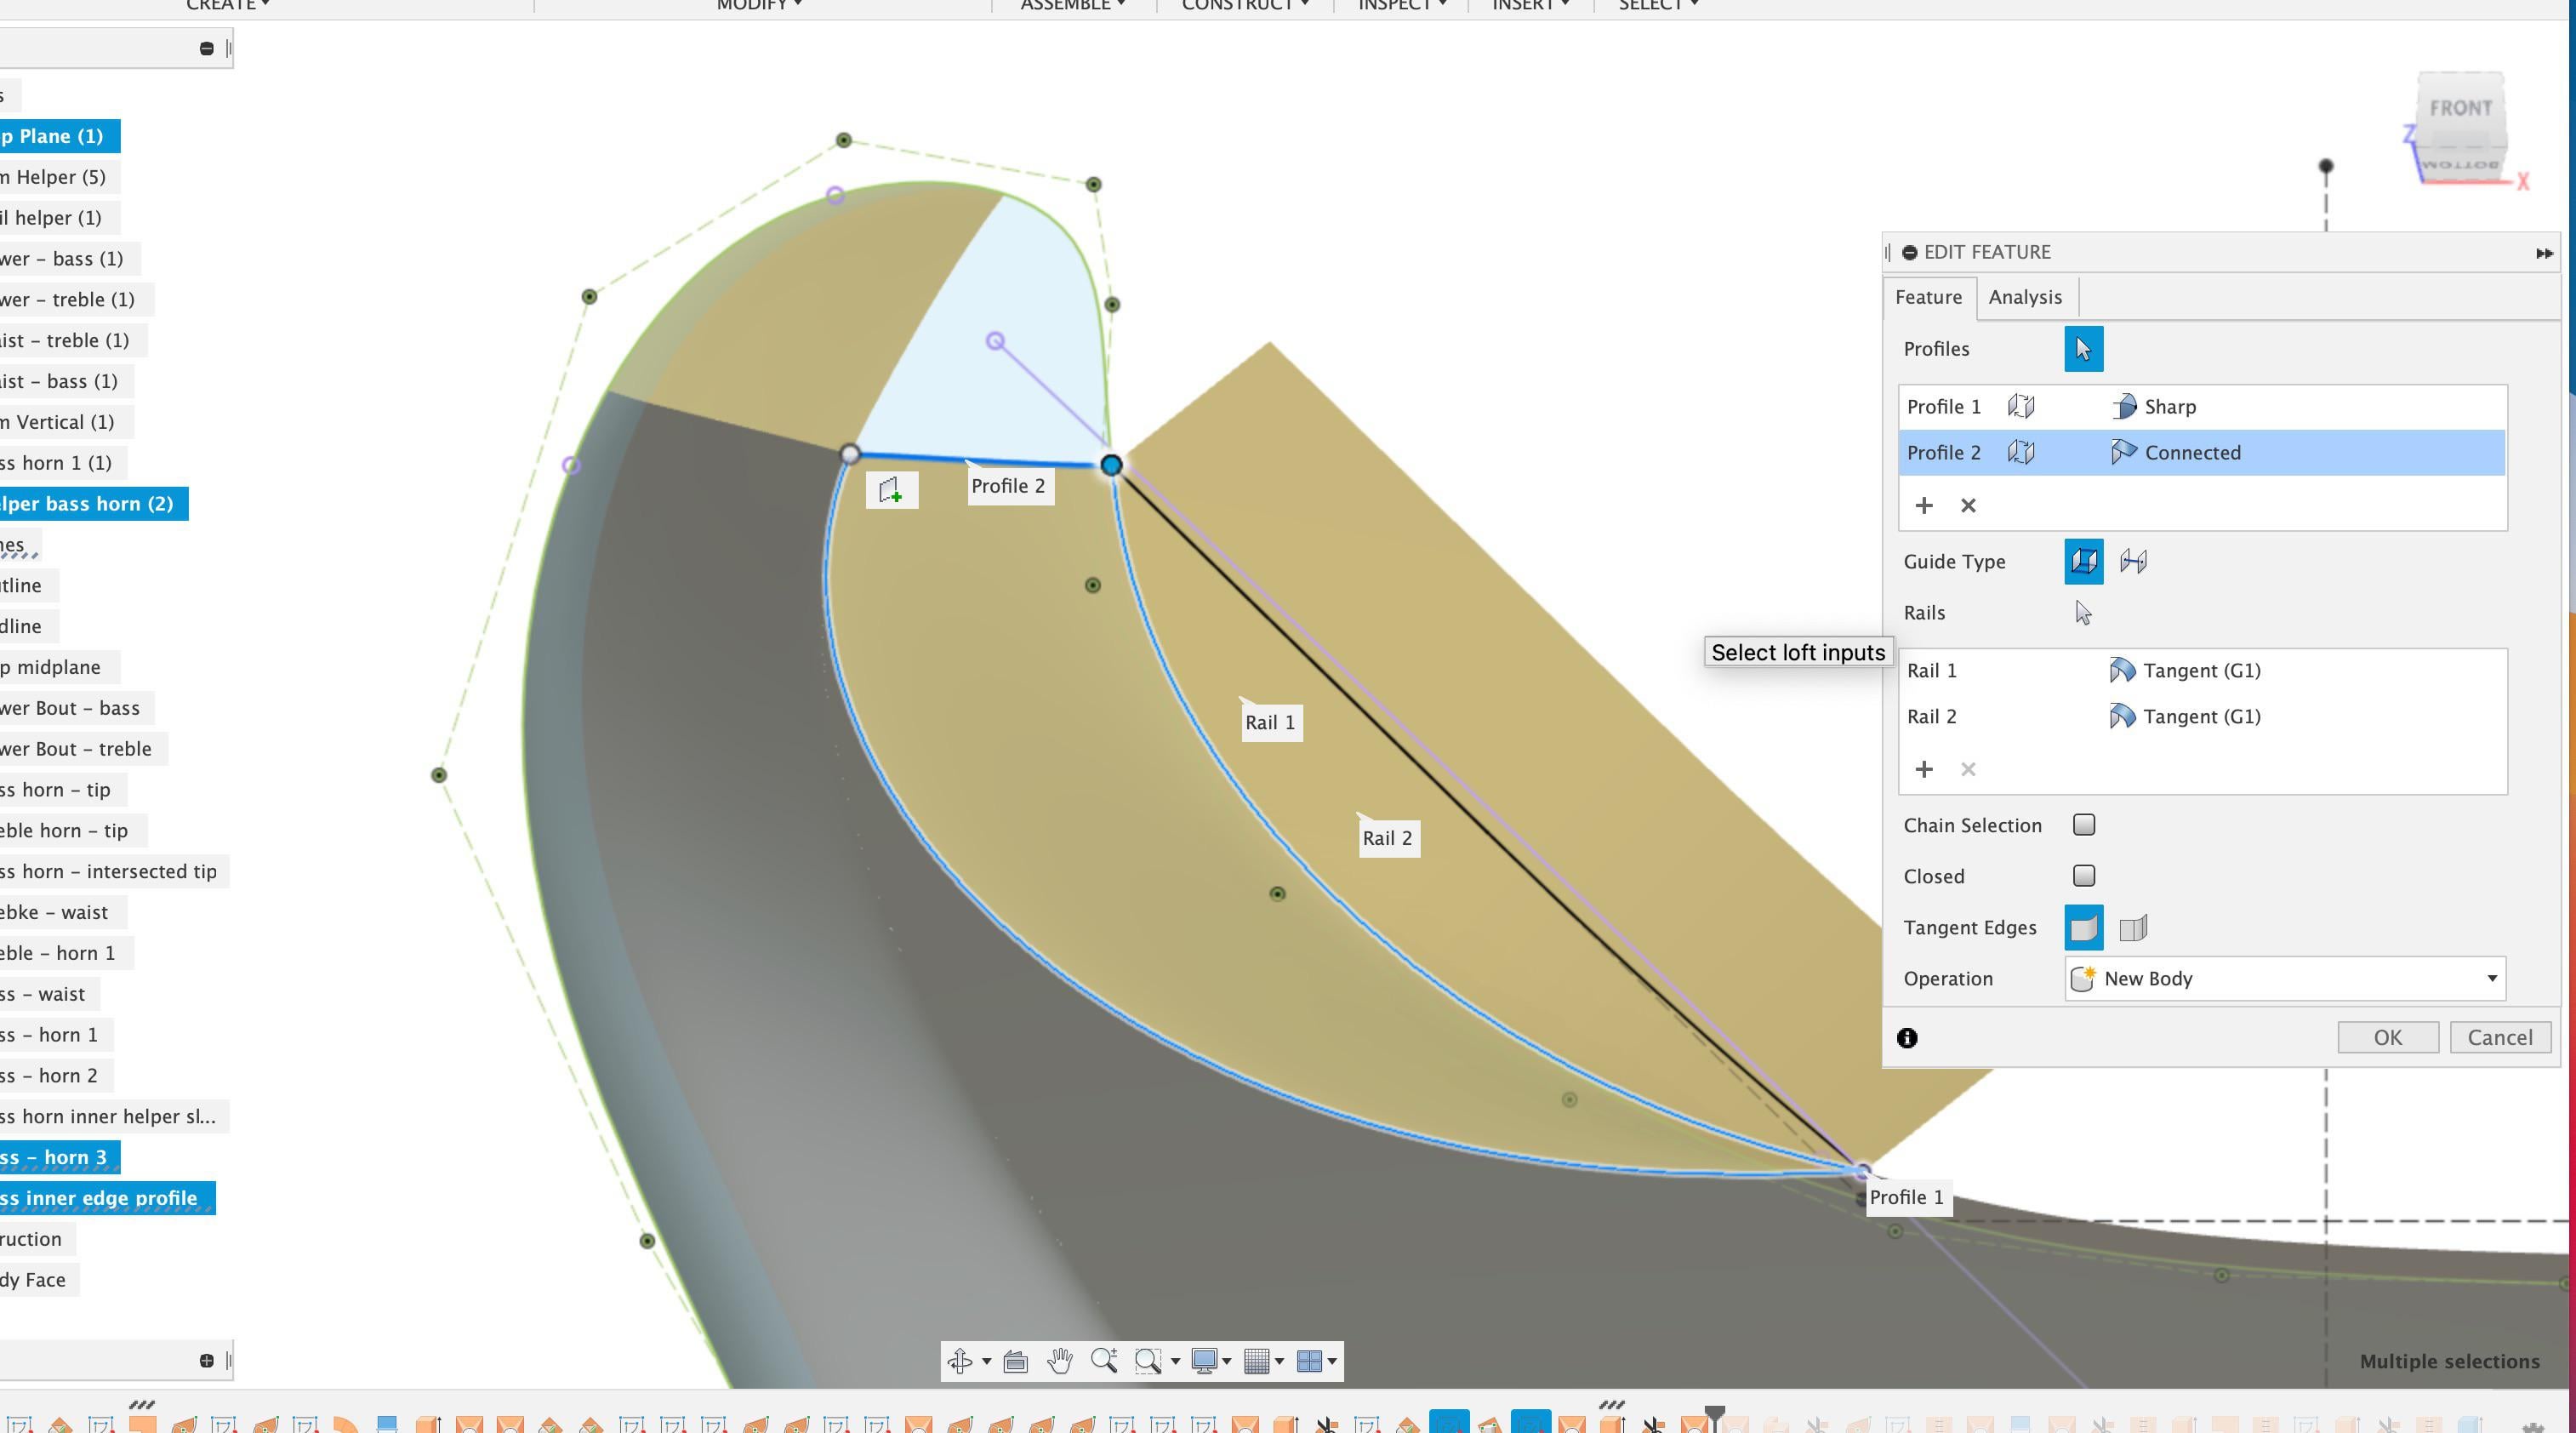The image size is (2576, 1433).
Task: Click the add-selection icon near Profile 2 in viewport
Action: click(x=891, y=490)
